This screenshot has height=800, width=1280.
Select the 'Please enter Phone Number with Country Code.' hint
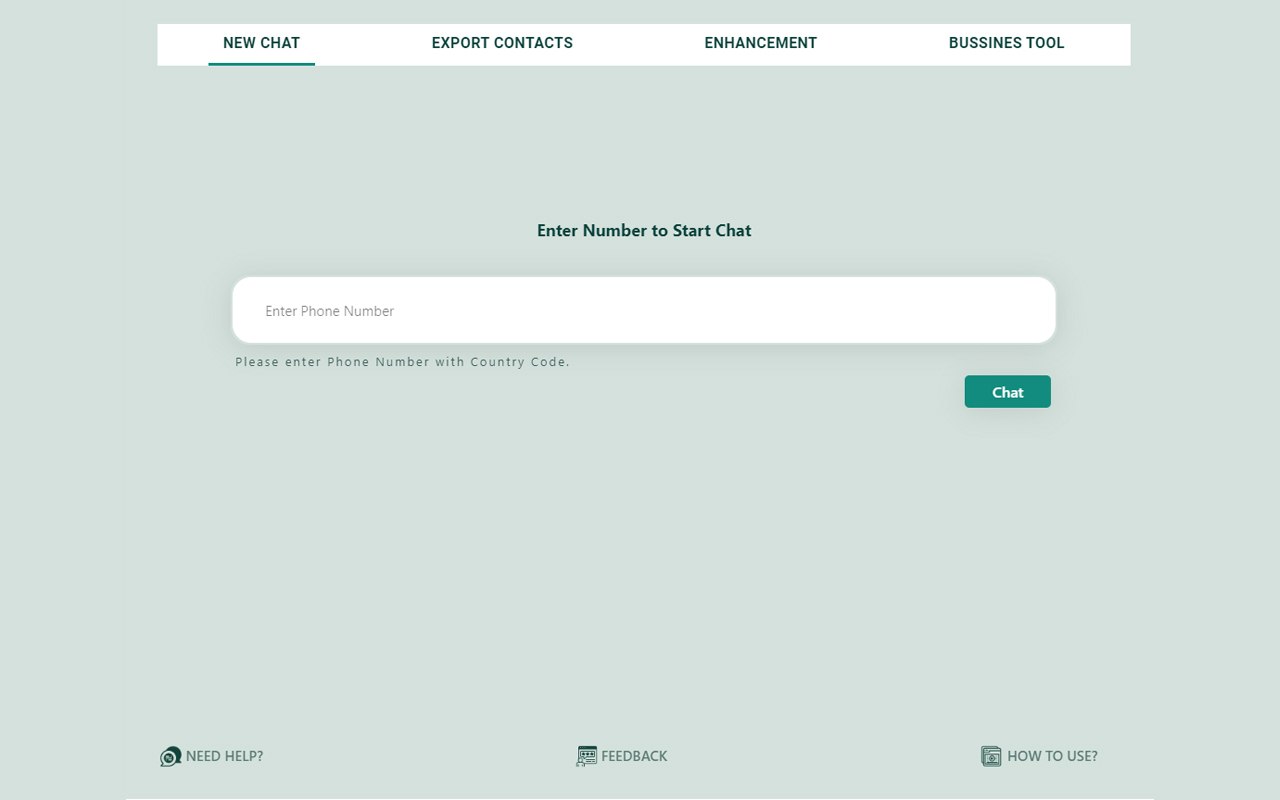[403, 362]
